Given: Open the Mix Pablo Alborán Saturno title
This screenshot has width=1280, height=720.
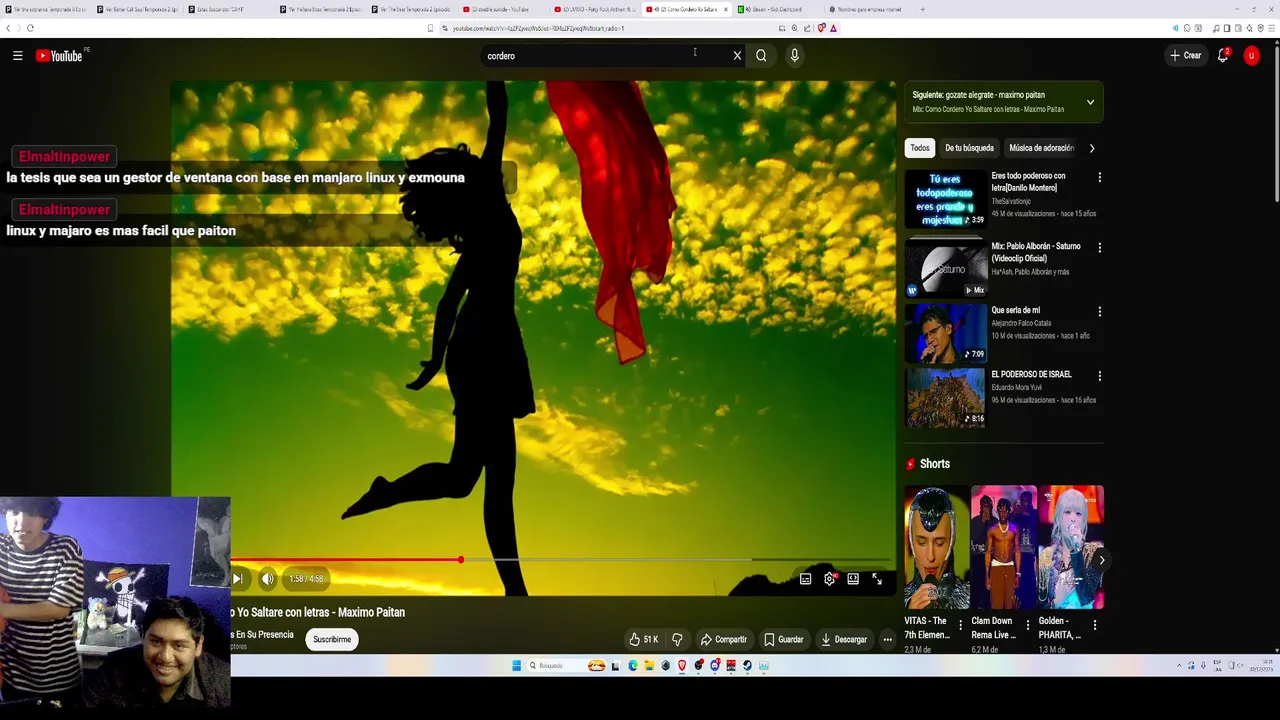Looking at the screenshot, I should click(x=1035, y=252).
